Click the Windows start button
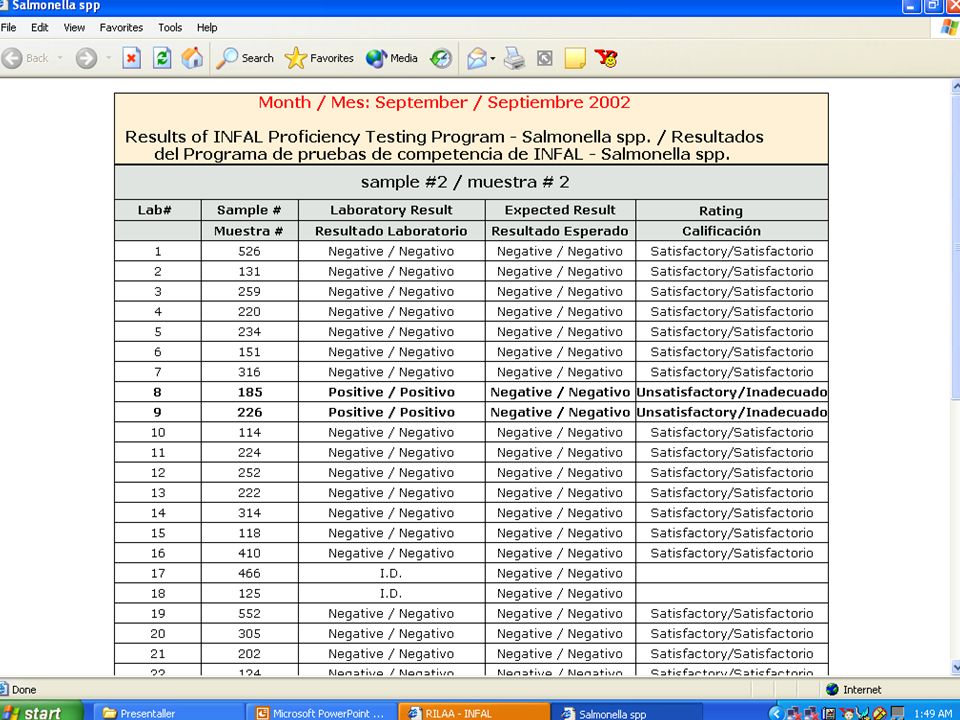The width and height of the screenshot is (960, 720). (x=41, y=712)
